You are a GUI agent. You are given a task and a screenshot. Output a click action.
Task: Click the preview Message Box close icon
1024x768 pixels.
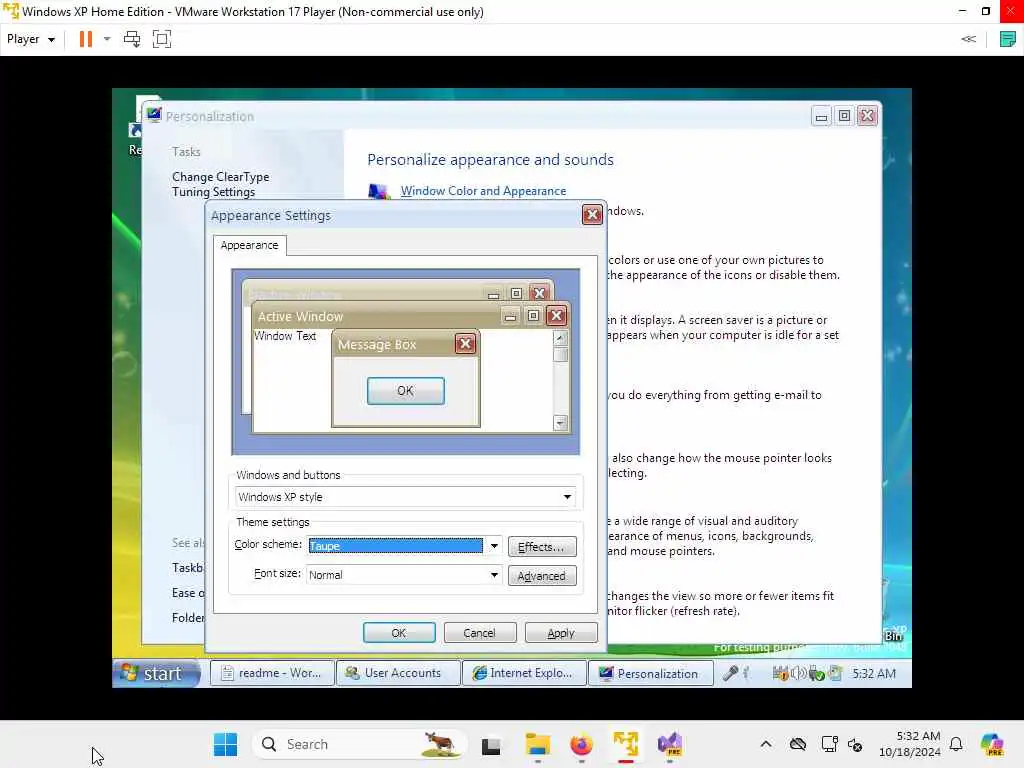(x=465, y=344)
